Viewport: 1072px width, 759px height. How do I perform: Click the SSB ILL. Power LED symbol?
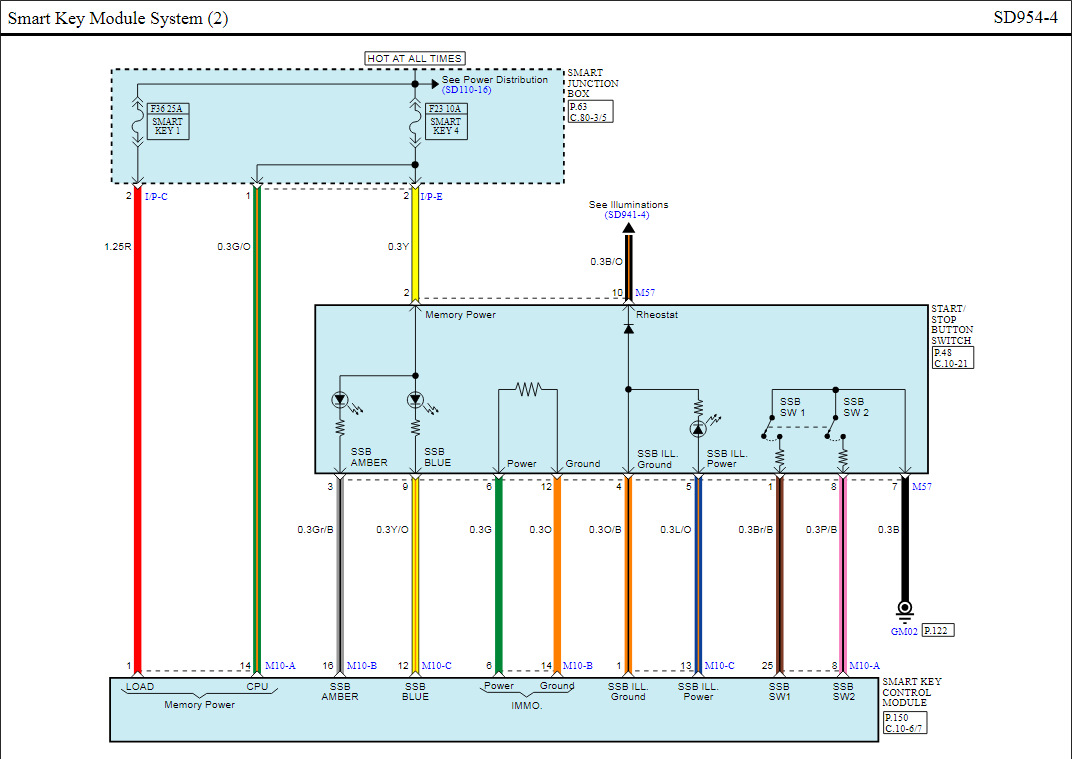(698, 429)
